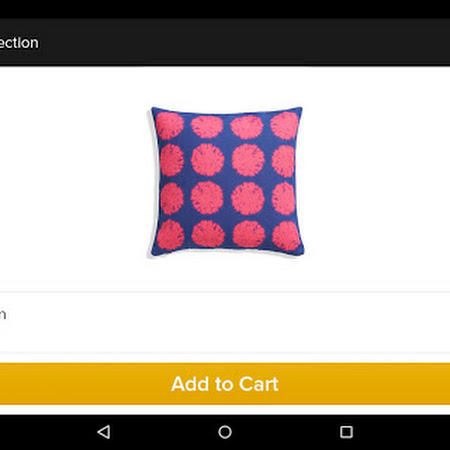Click the white area right of the pillow

[x=377, y=180]
